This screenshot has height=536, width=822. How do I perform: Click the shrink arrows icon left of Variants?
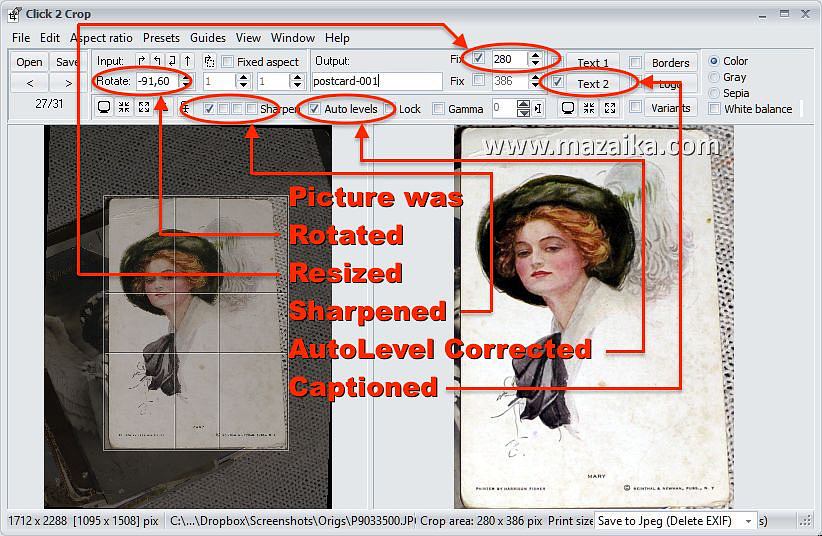point(589,108)
